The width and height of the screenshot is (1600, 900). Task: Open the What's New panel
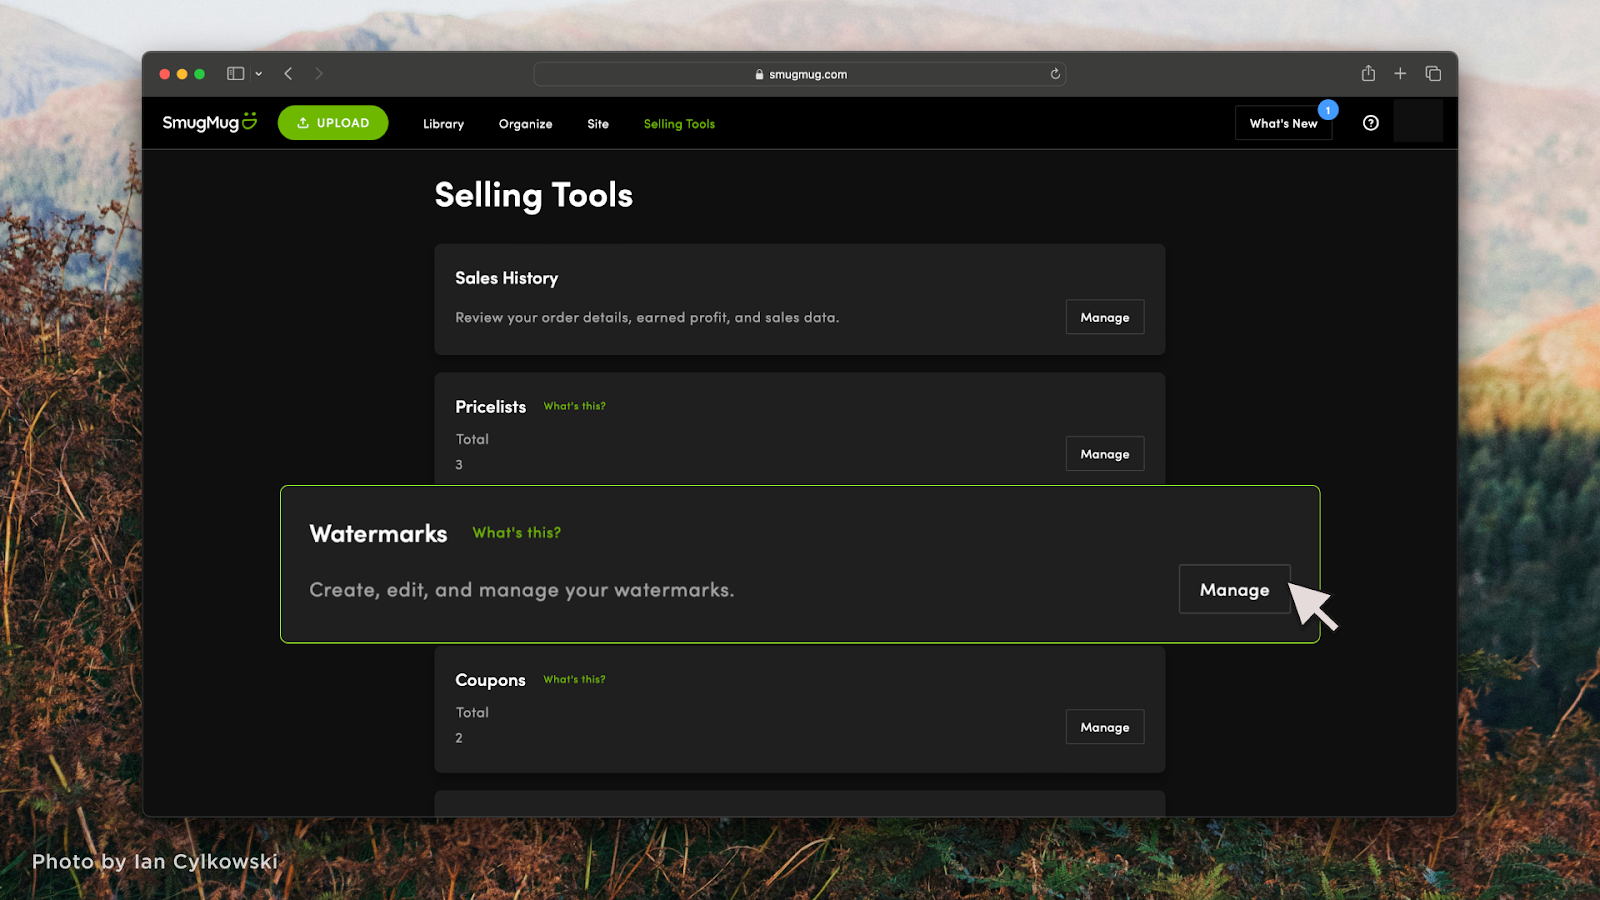[1283, 123]
